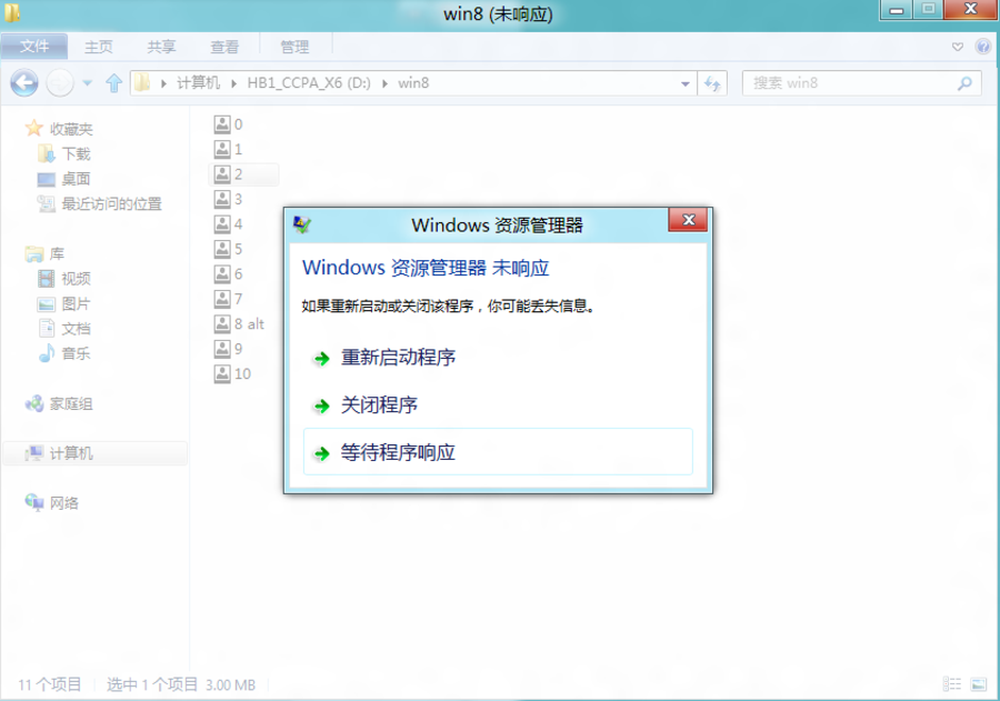Choose 关闭程序 to end the program
The height and width of the screenshot is (701, 1000).
379,405
